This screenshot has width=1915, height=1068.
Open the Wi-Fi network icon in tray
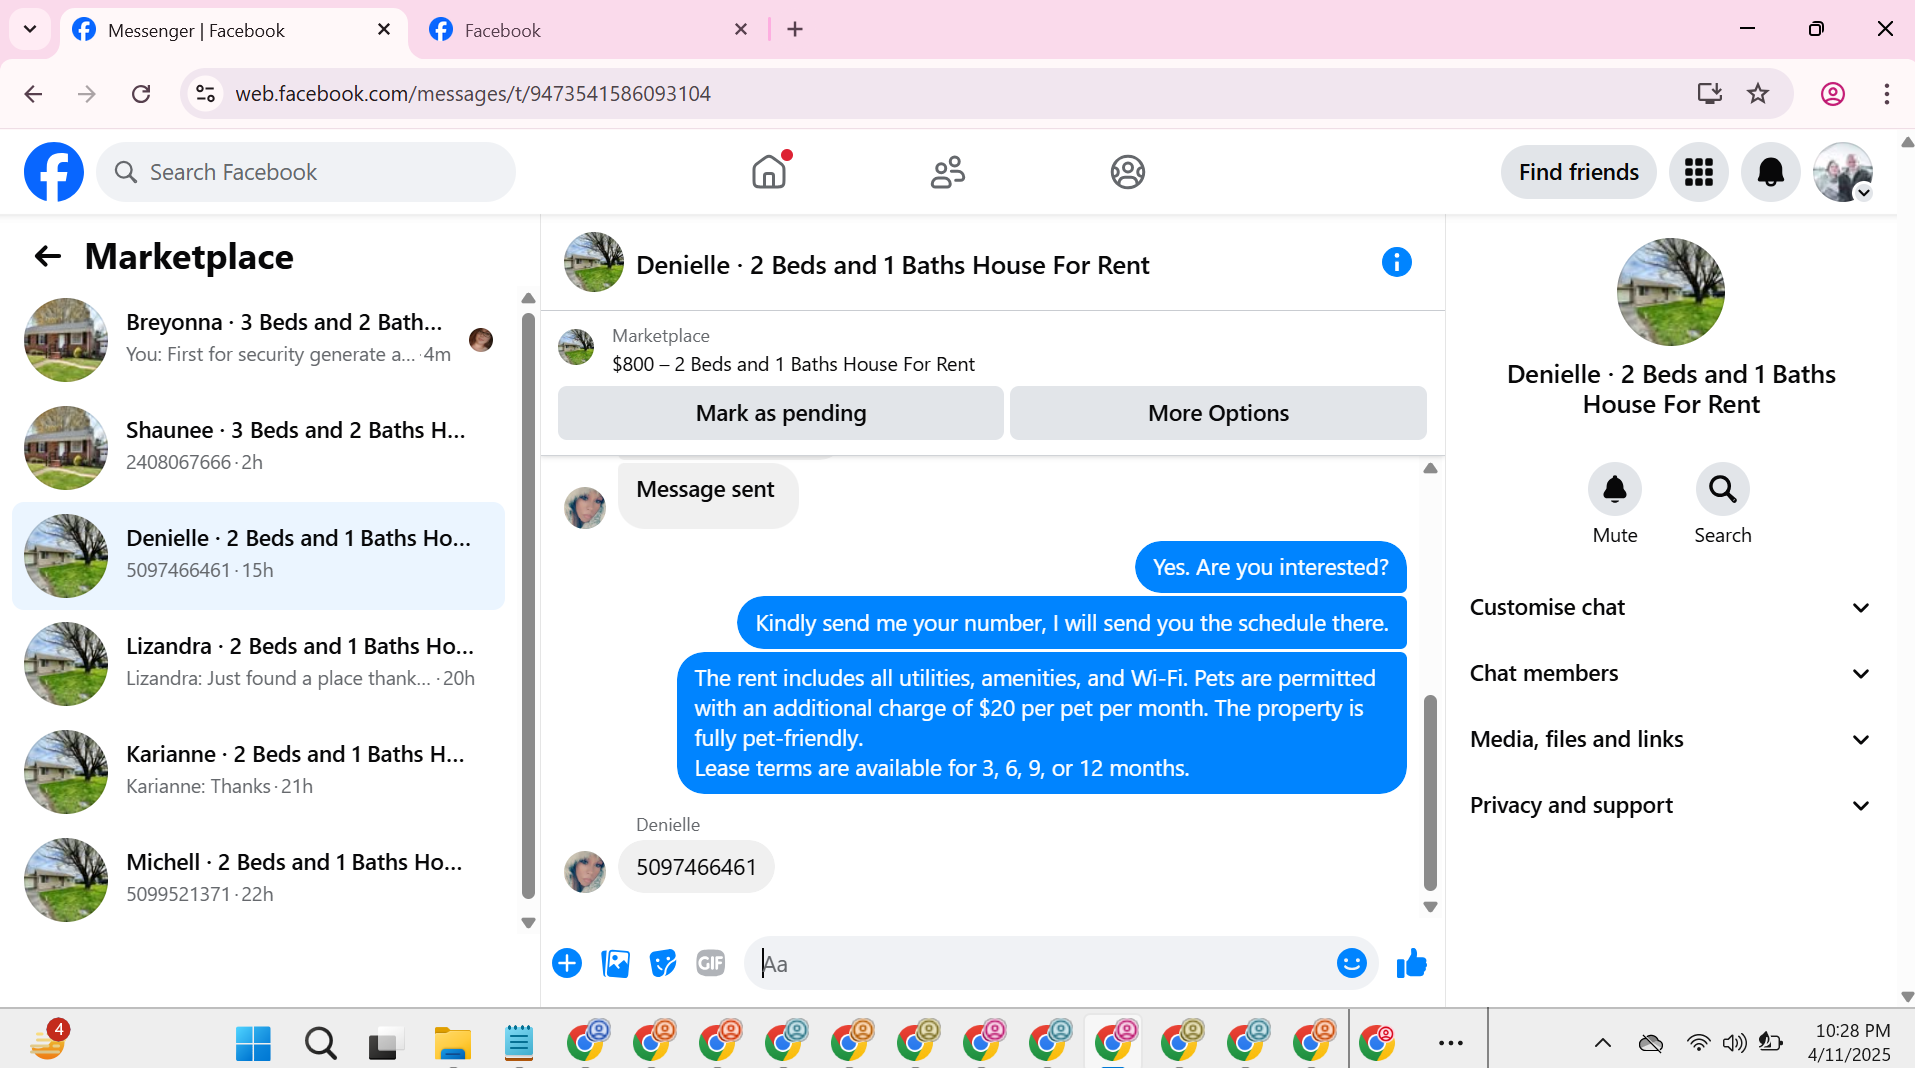click(x=1698, y=1043)
